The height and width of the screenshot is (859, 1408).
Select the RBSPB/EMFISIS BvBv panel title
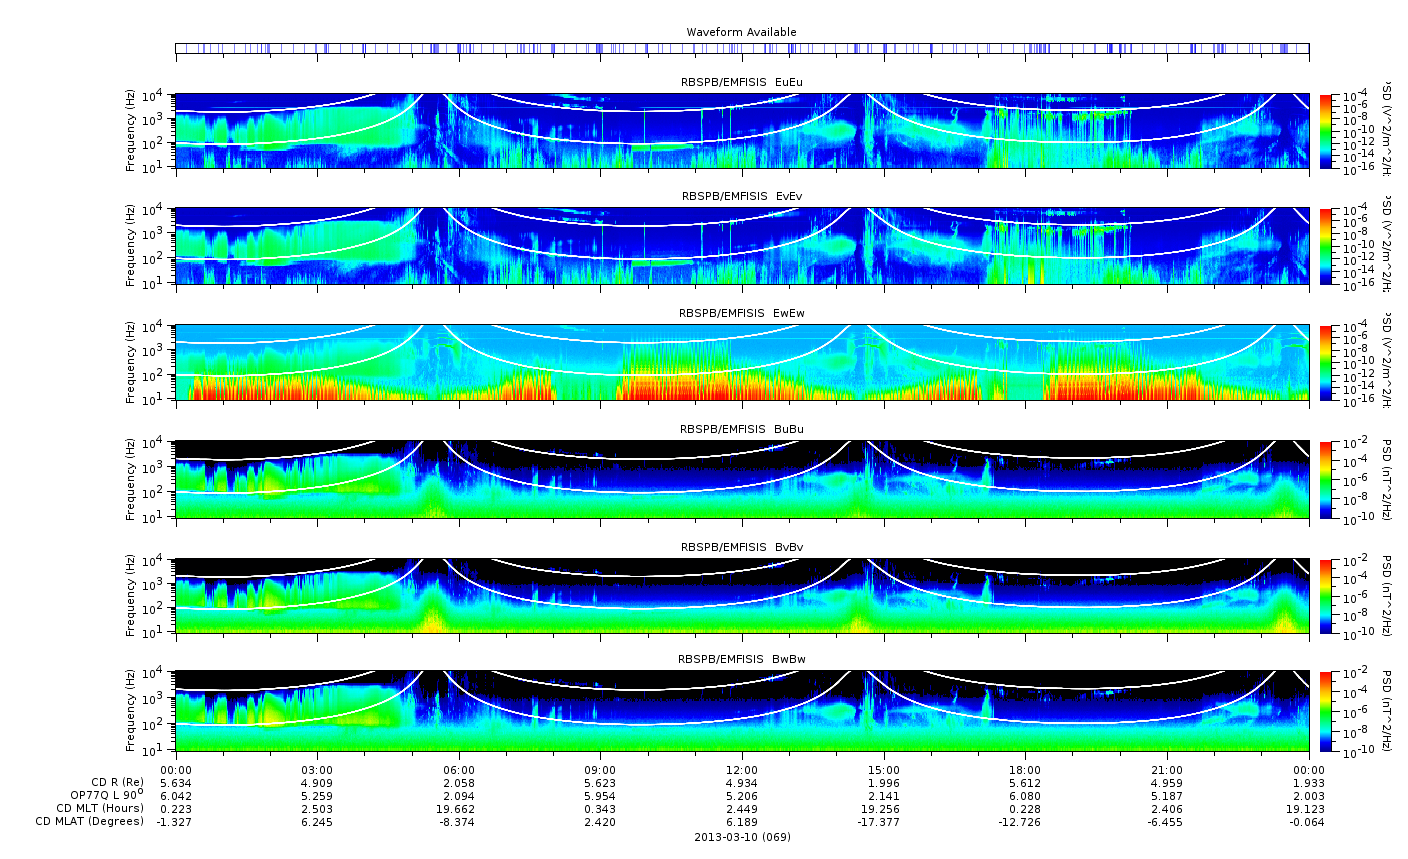point(742,547)
